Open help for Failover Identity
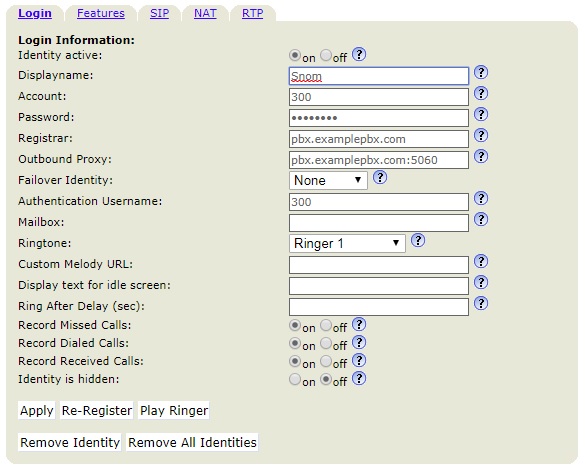Image resolution: width=586 pixels, height=468 pixels. coord(380,177)
